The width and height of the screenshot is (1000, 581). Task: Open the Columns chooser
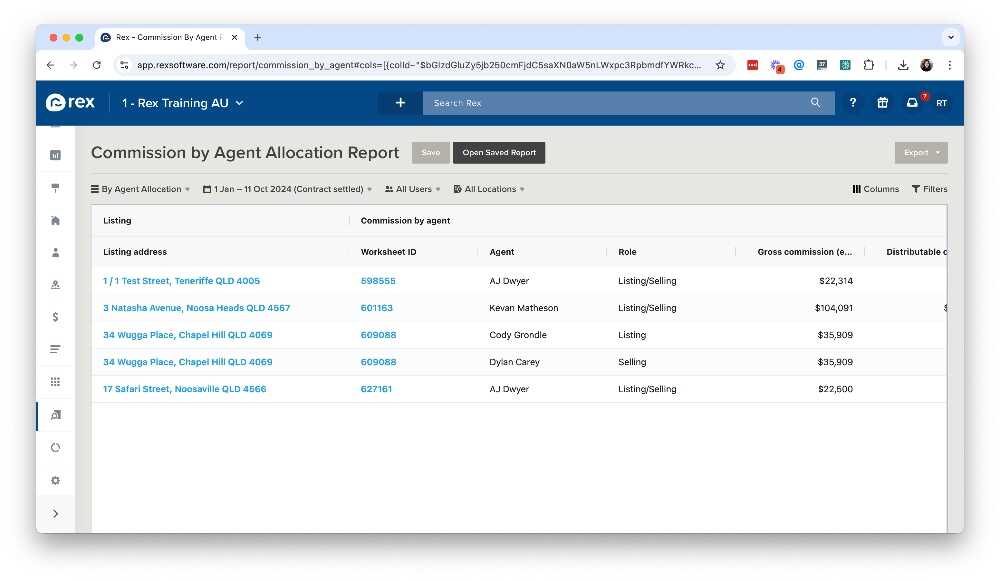(875, 189)
